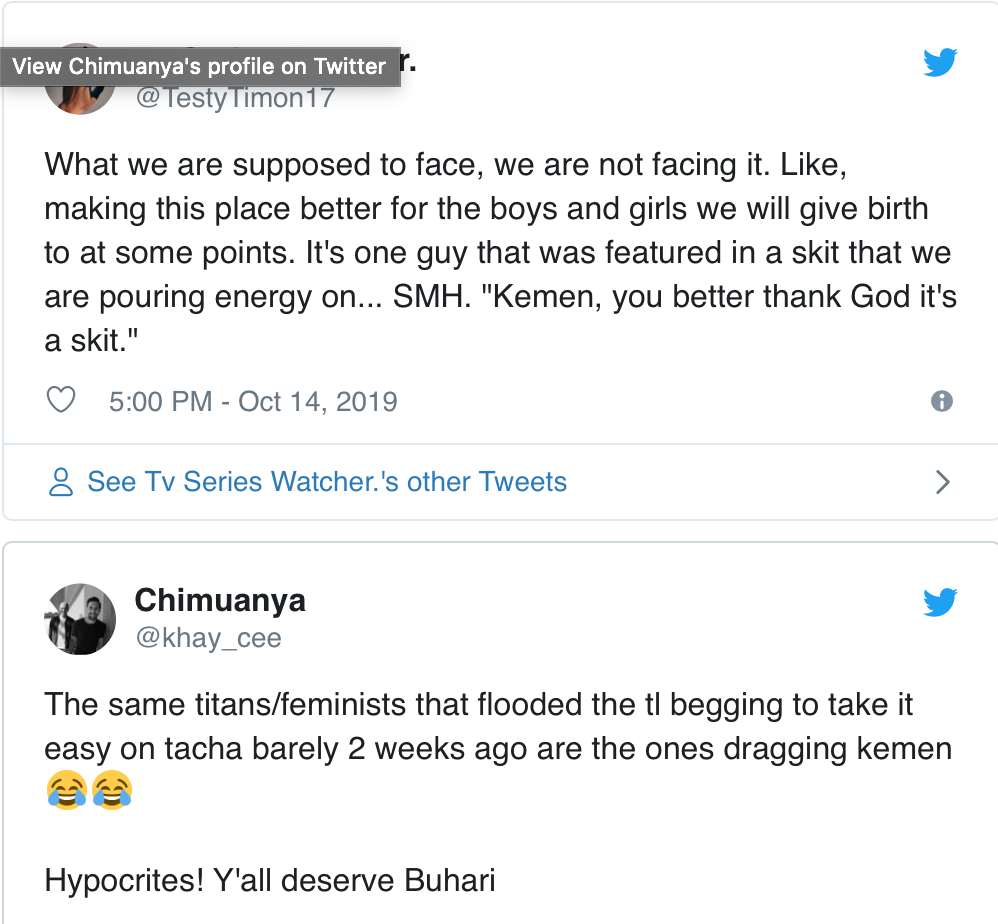Open Chimuanya's profile picture
The image size is (998, 924).
(x=81, y=619)
